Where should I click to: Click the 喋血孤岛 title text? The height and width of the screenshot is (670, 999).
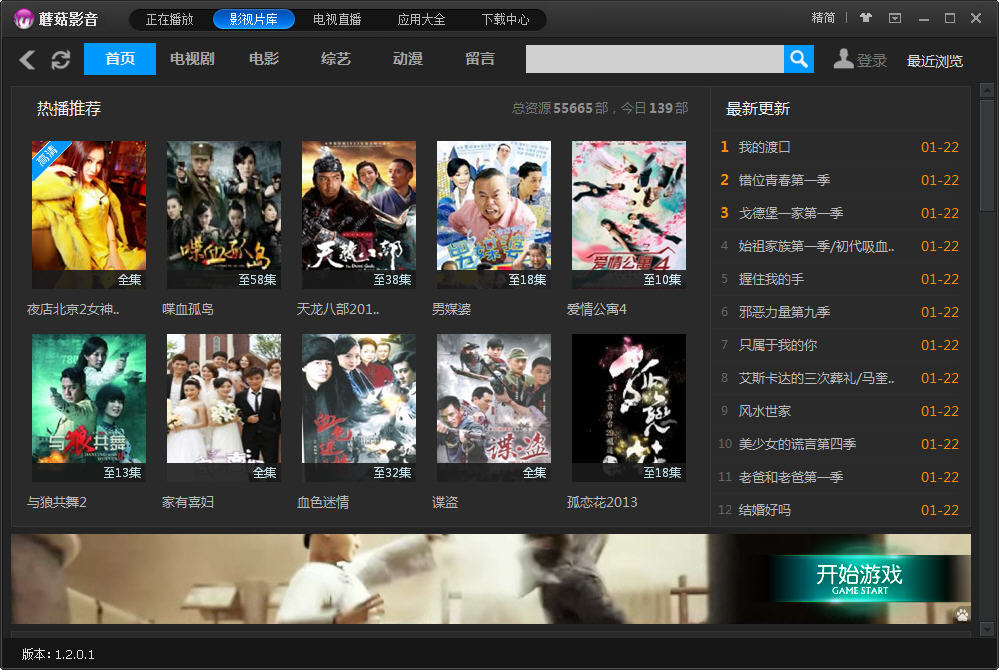[x=188, y=310]
